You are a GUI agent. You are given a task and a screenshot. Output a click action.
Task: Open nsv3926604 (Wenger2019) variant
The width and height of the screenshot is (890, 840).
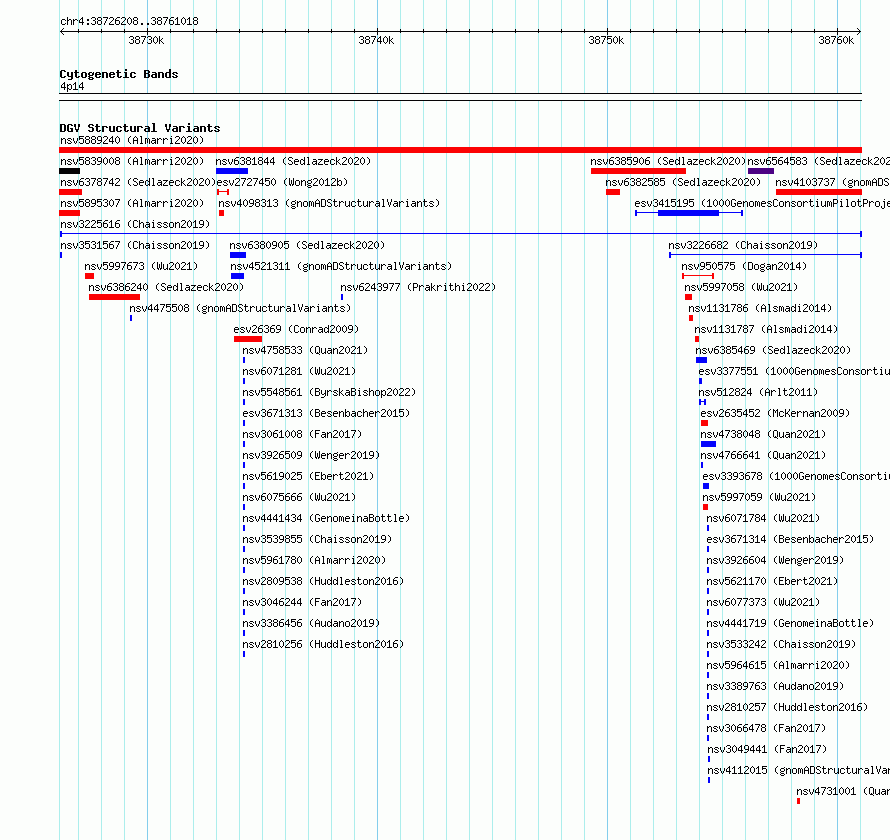[x=775, y=560]
